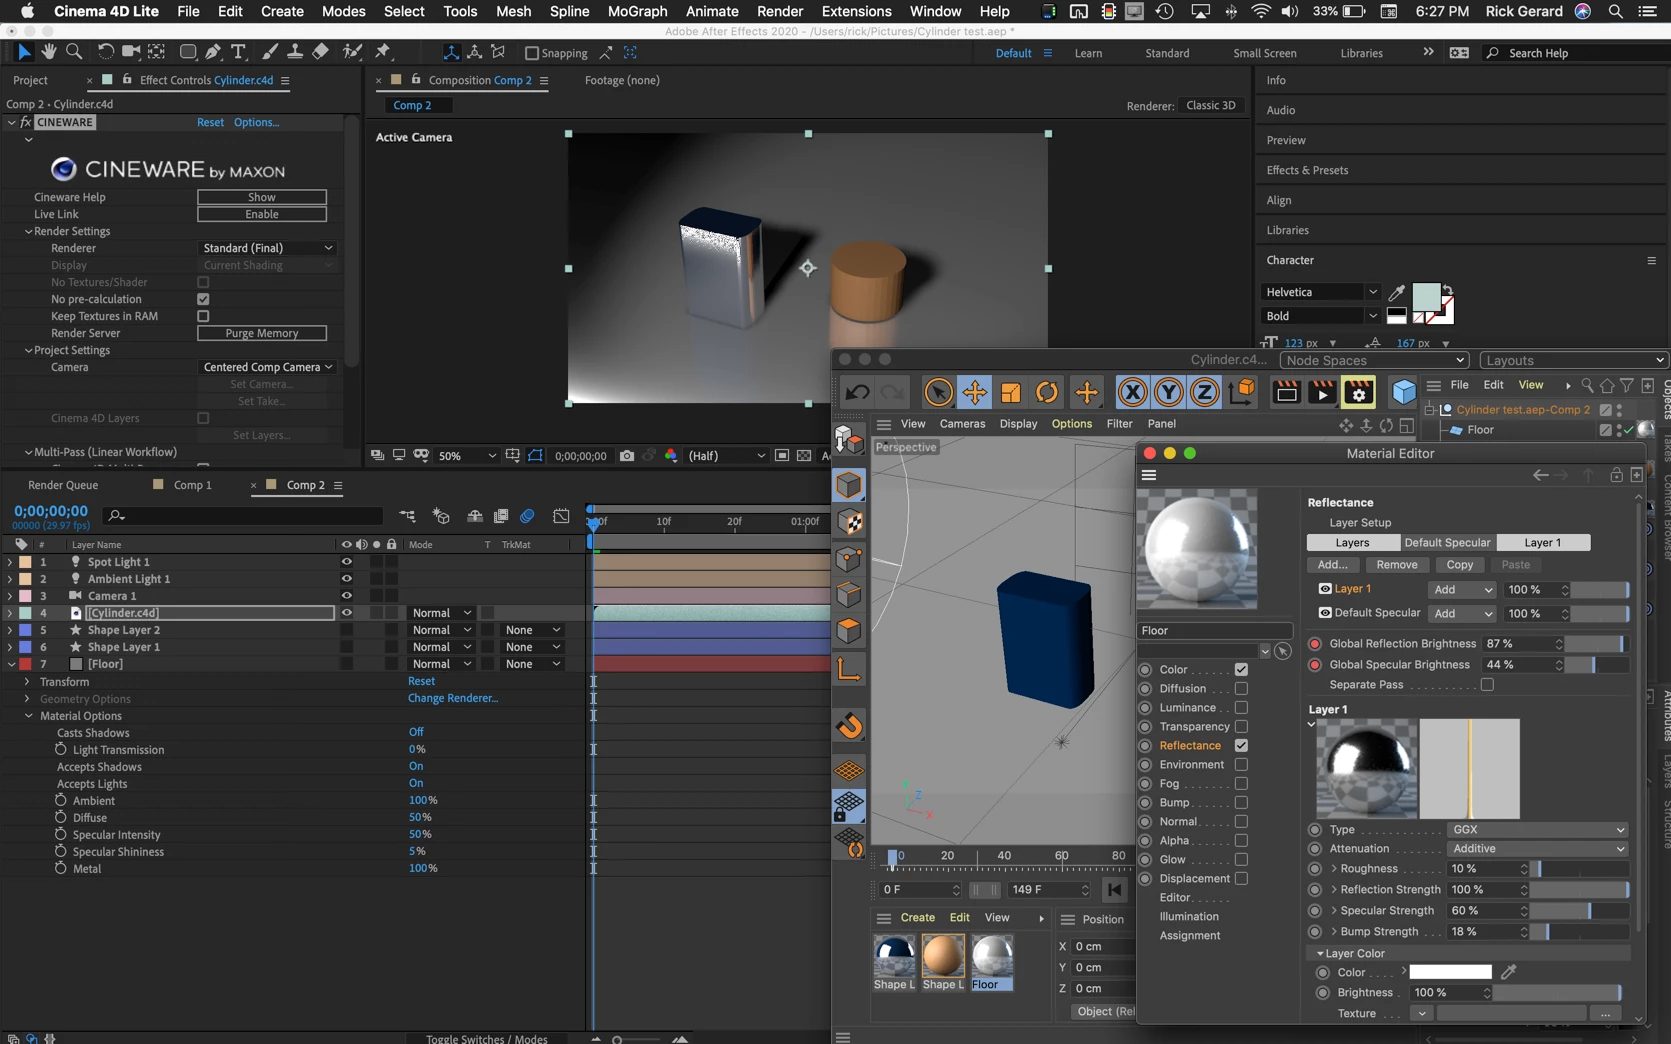This screenshot has width=1671, height=1044.
Task: Switch to the Render Queue tab
Action: coord(63,485)
